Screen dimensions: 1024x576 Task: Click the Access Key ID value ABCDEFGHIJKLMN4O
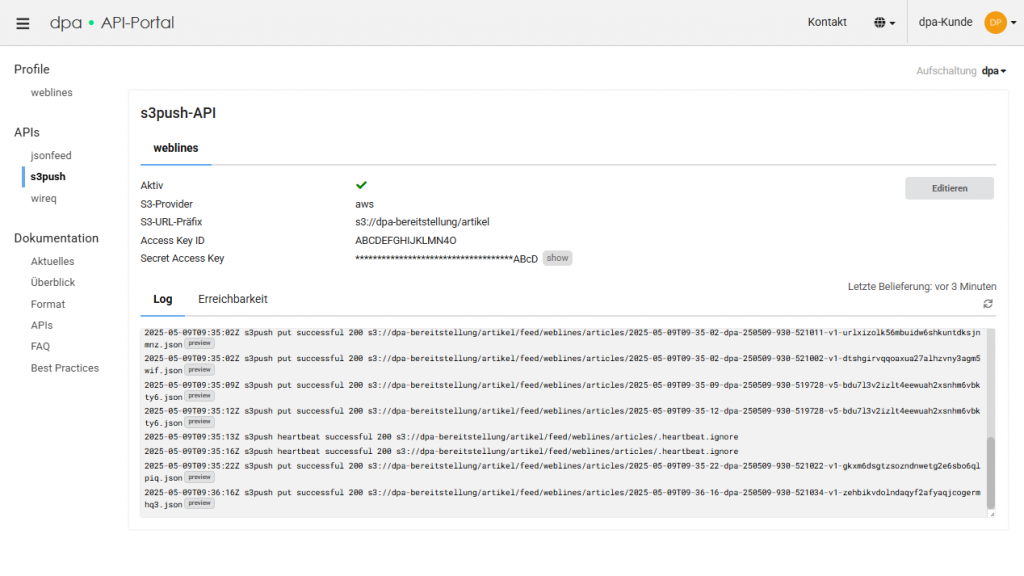(x=406, y=240)
